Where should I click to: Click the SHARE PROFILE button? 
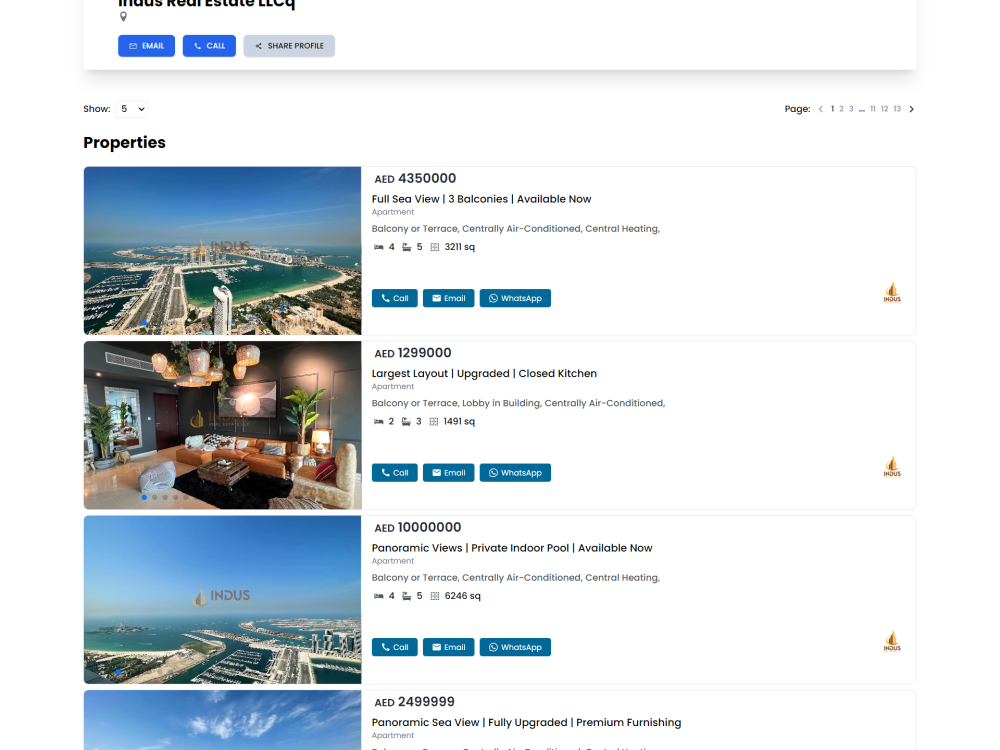click(x=289, y=45)
